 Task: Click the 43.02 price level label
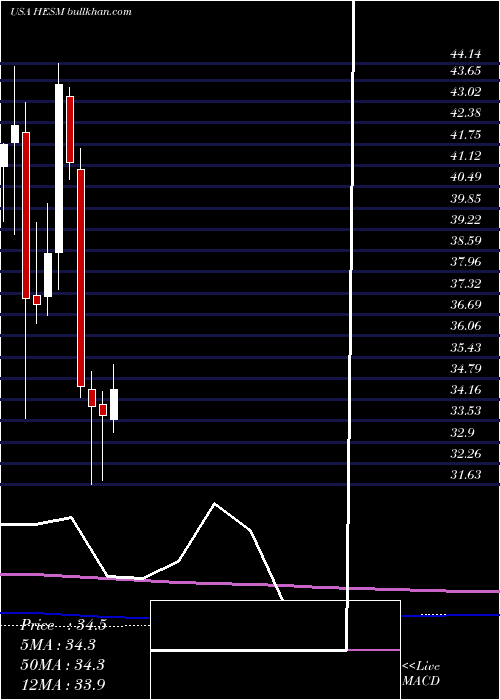point(466,92)
